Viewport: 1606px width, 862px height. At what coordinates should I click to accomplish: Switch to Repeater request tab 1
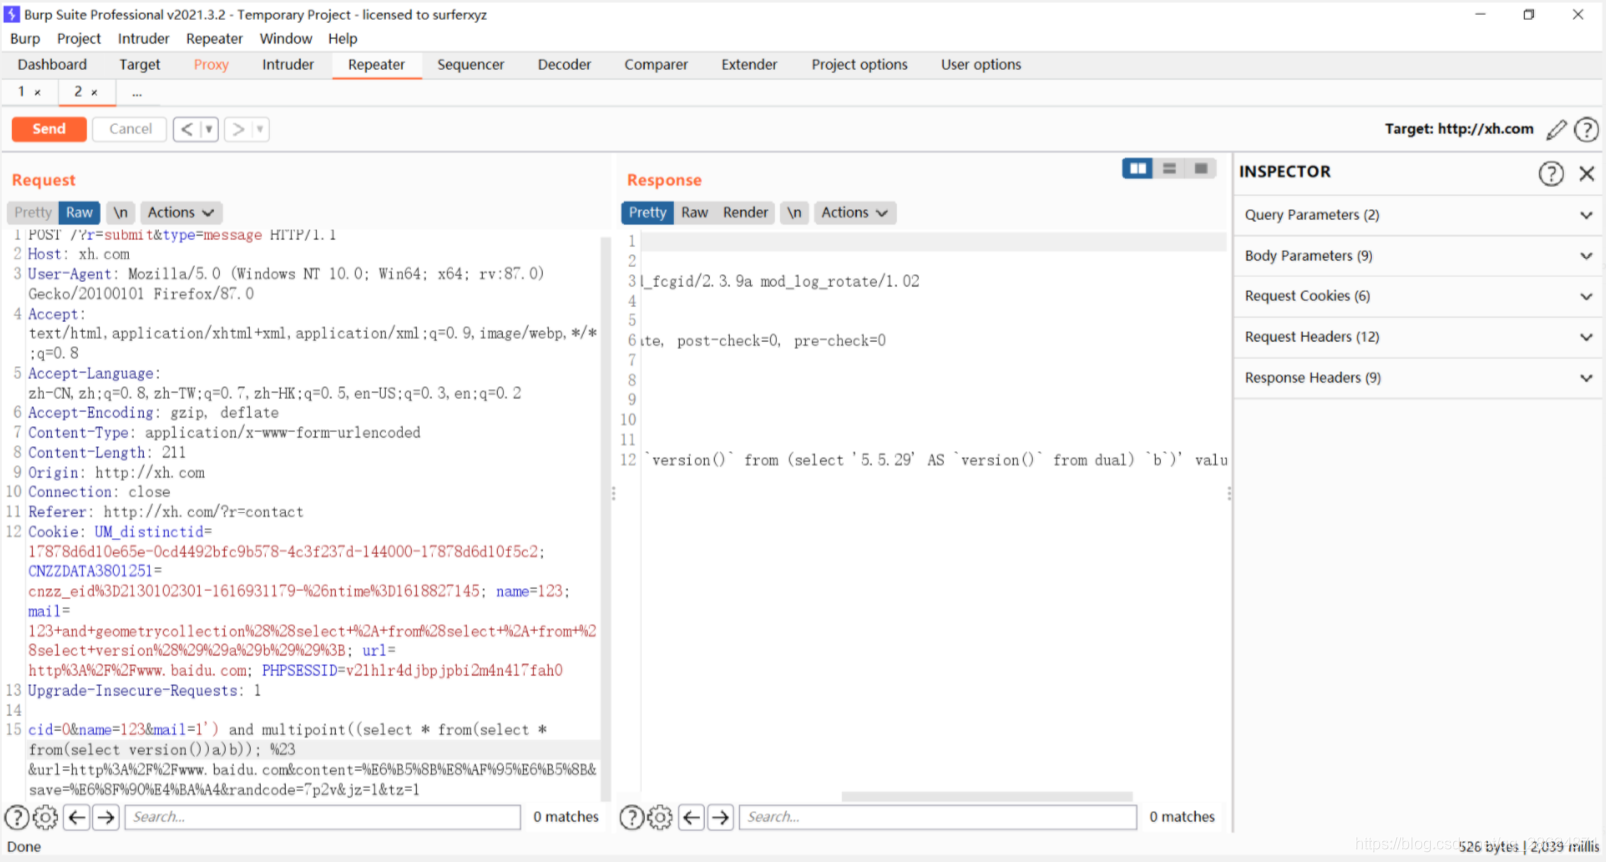tap(21, 92)
